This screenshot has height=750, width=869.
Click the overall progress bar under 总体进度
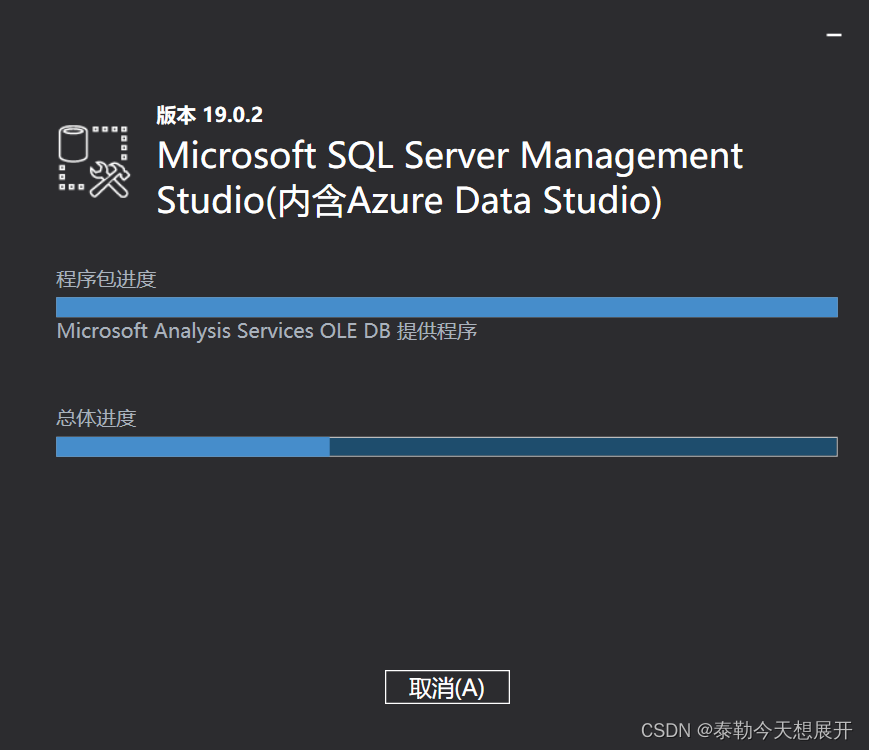coord(447,447)
